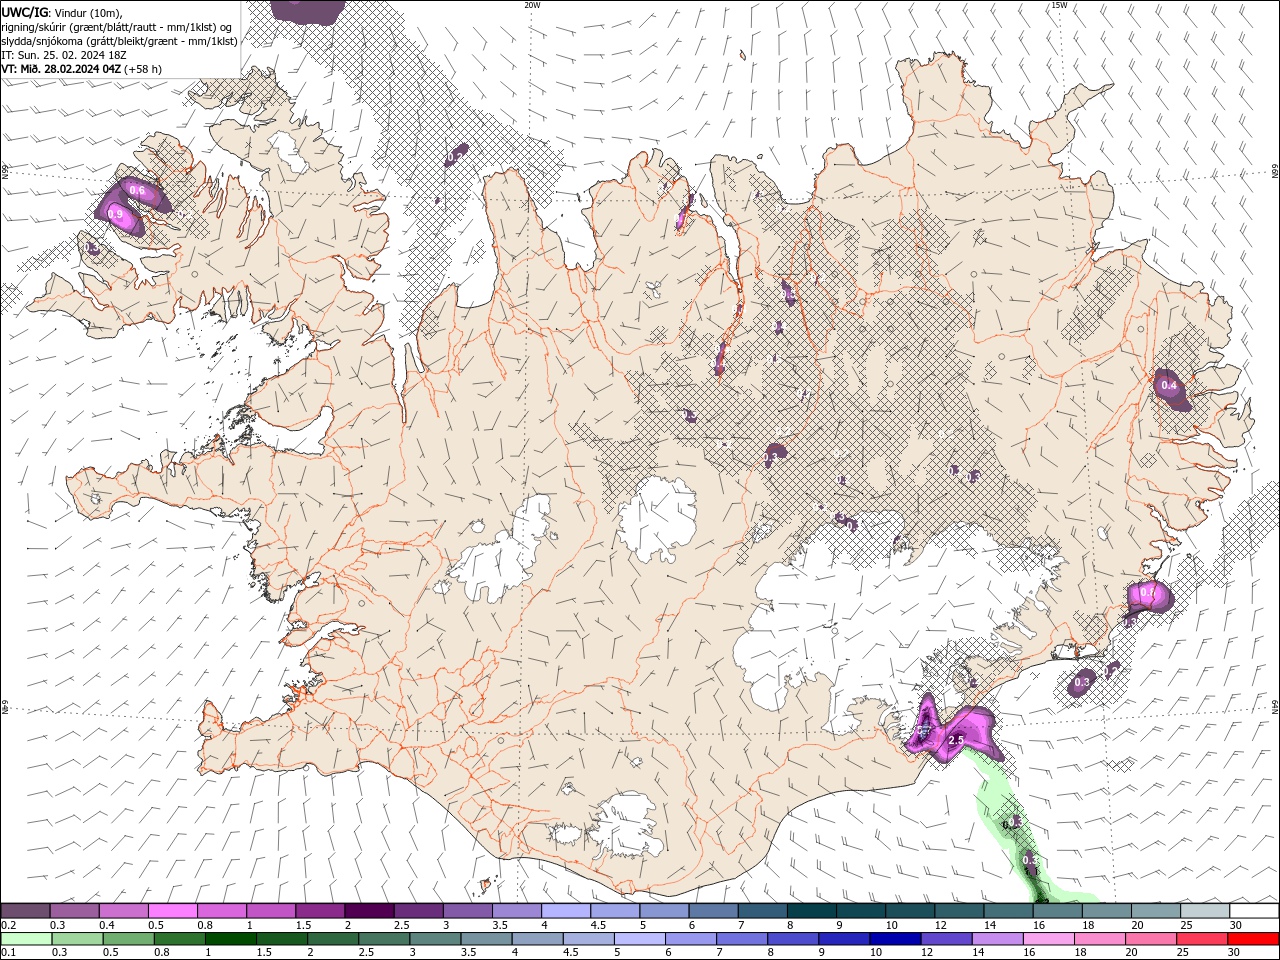Click the '0.1' label under lower color scale
Image resolution: width=1280 pixels, height=960 pixels.
click(x=8, y=953)
